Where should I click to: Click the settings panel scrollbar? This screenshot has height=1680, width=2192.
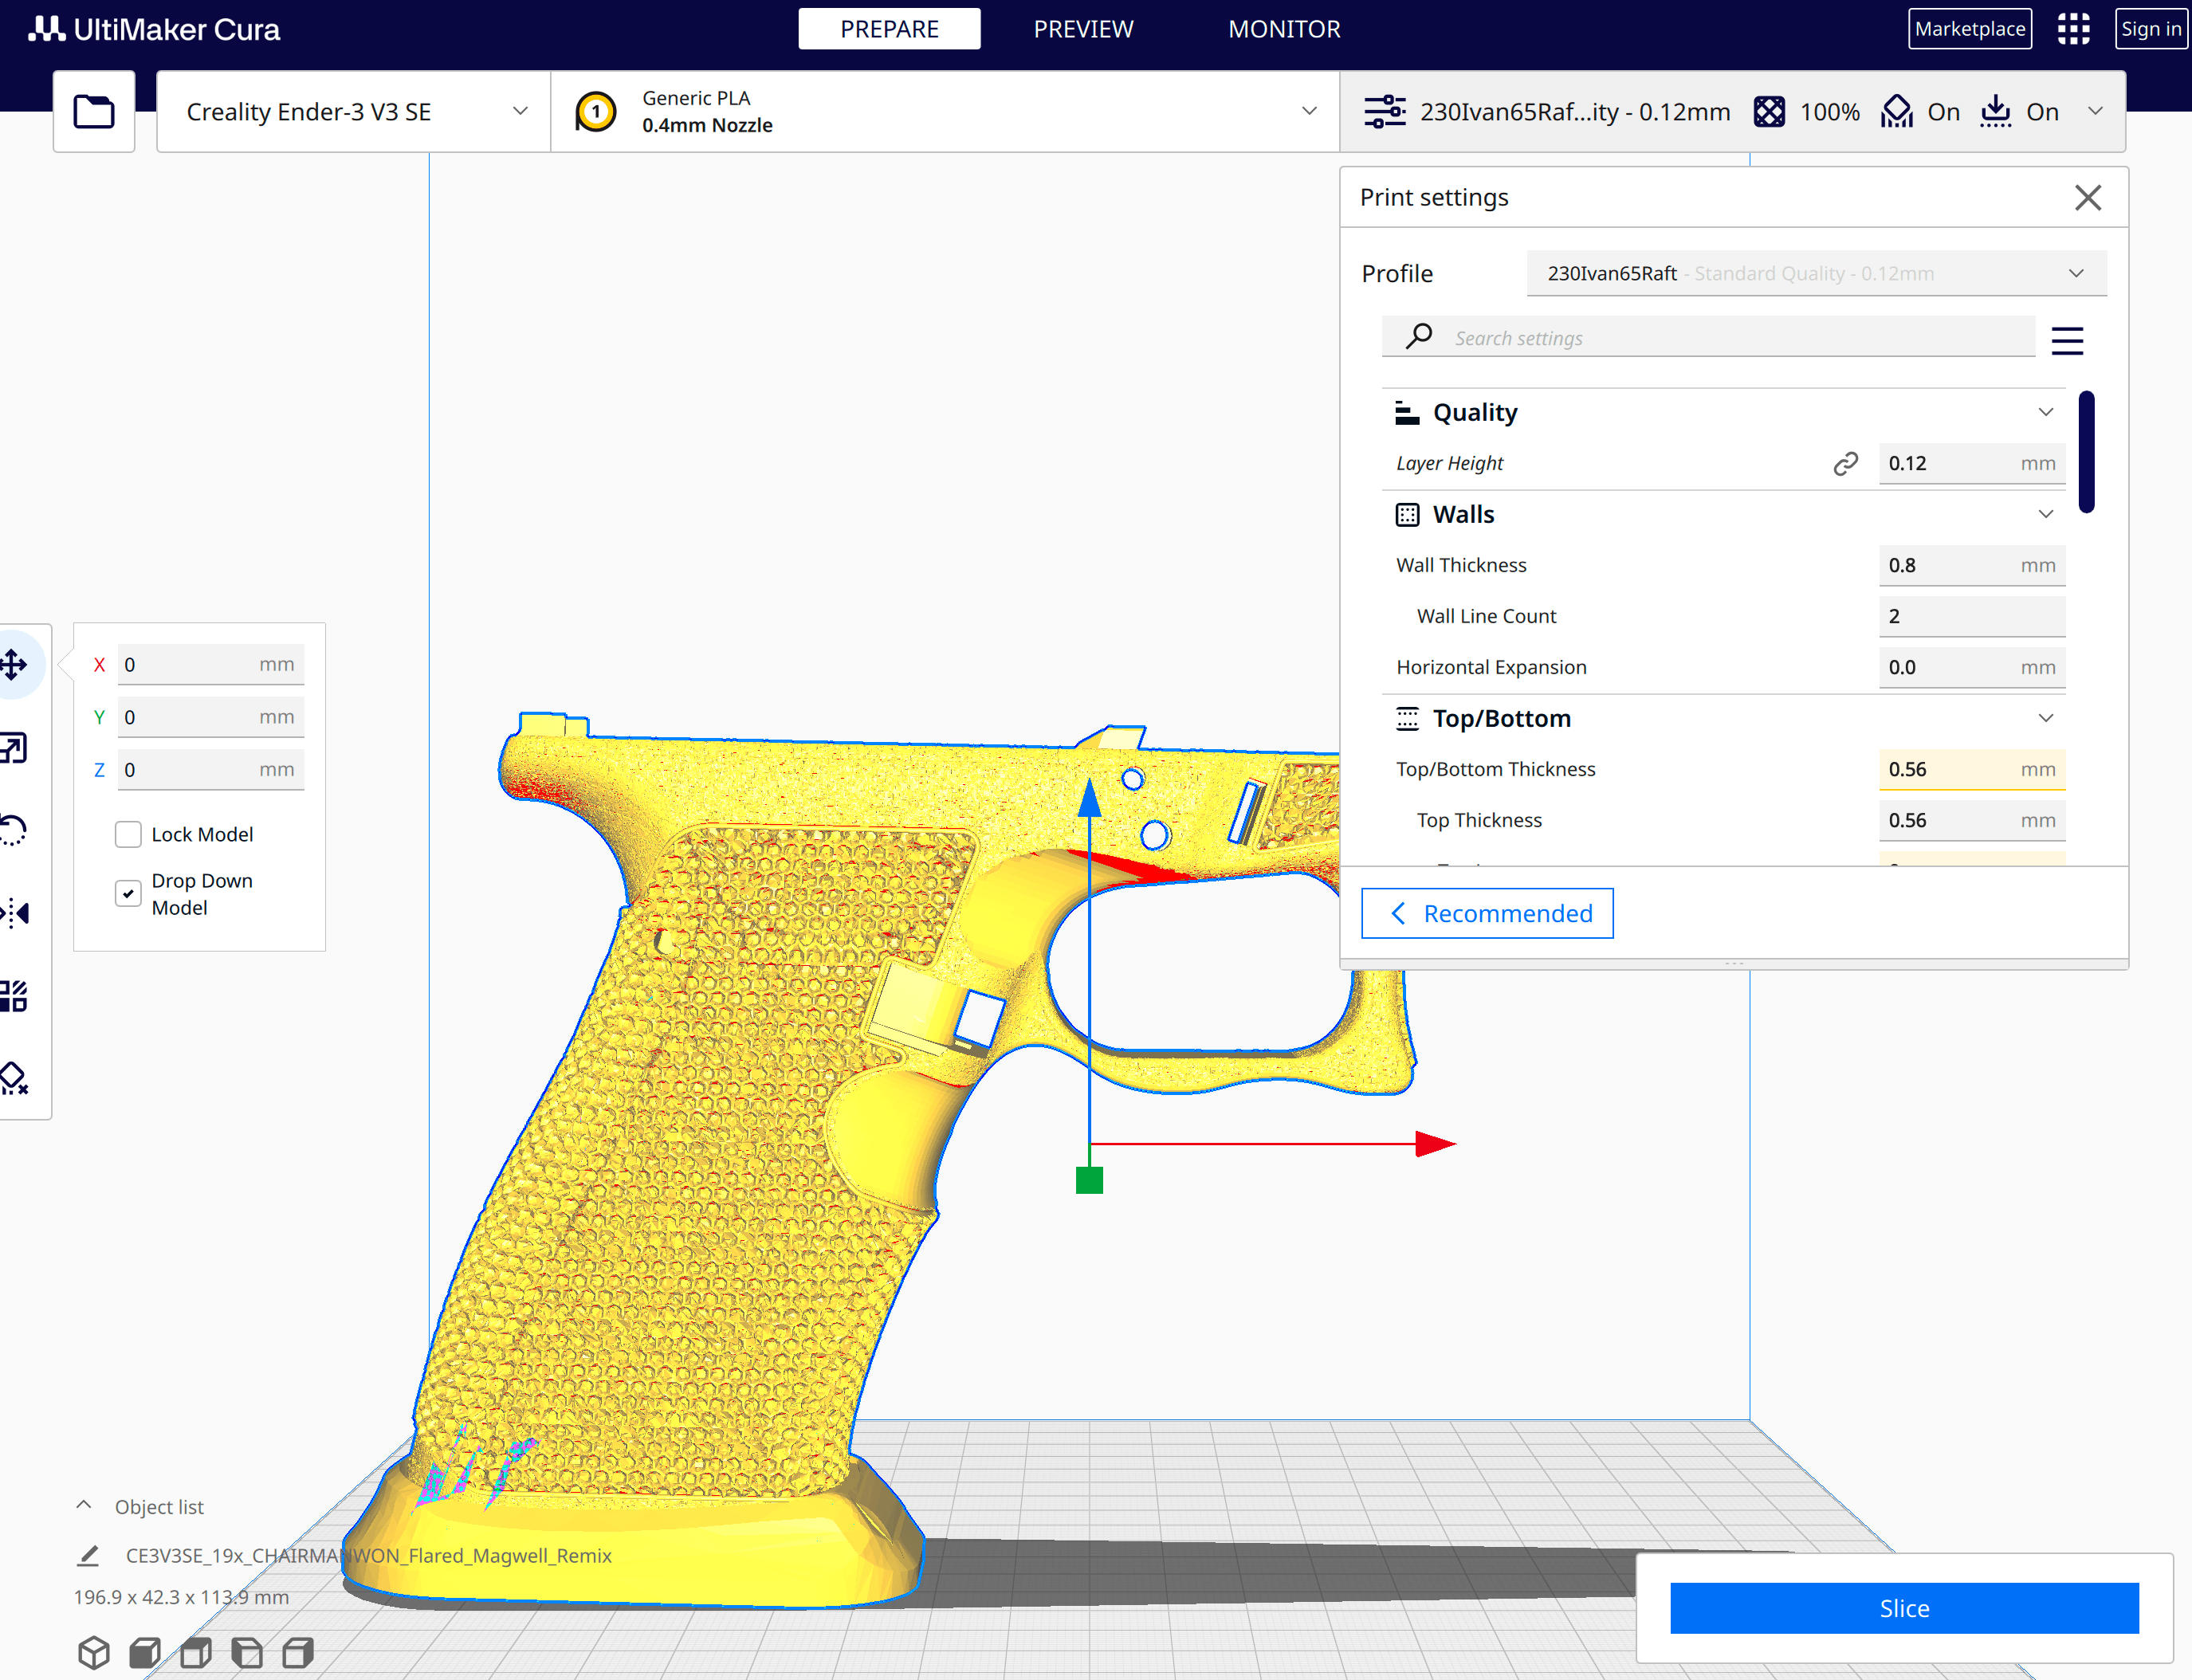(2086, 452)
